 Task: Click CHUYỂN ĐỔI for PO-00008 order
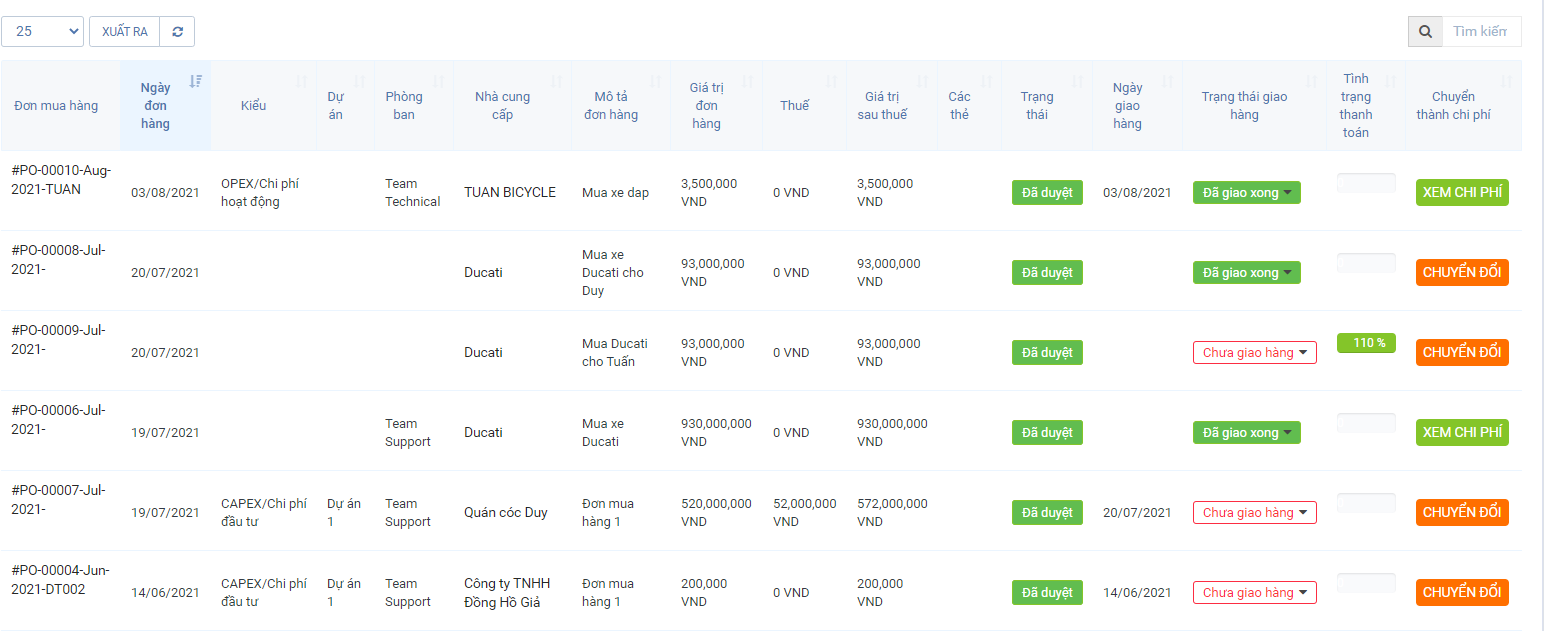(x=1462, y=272)
